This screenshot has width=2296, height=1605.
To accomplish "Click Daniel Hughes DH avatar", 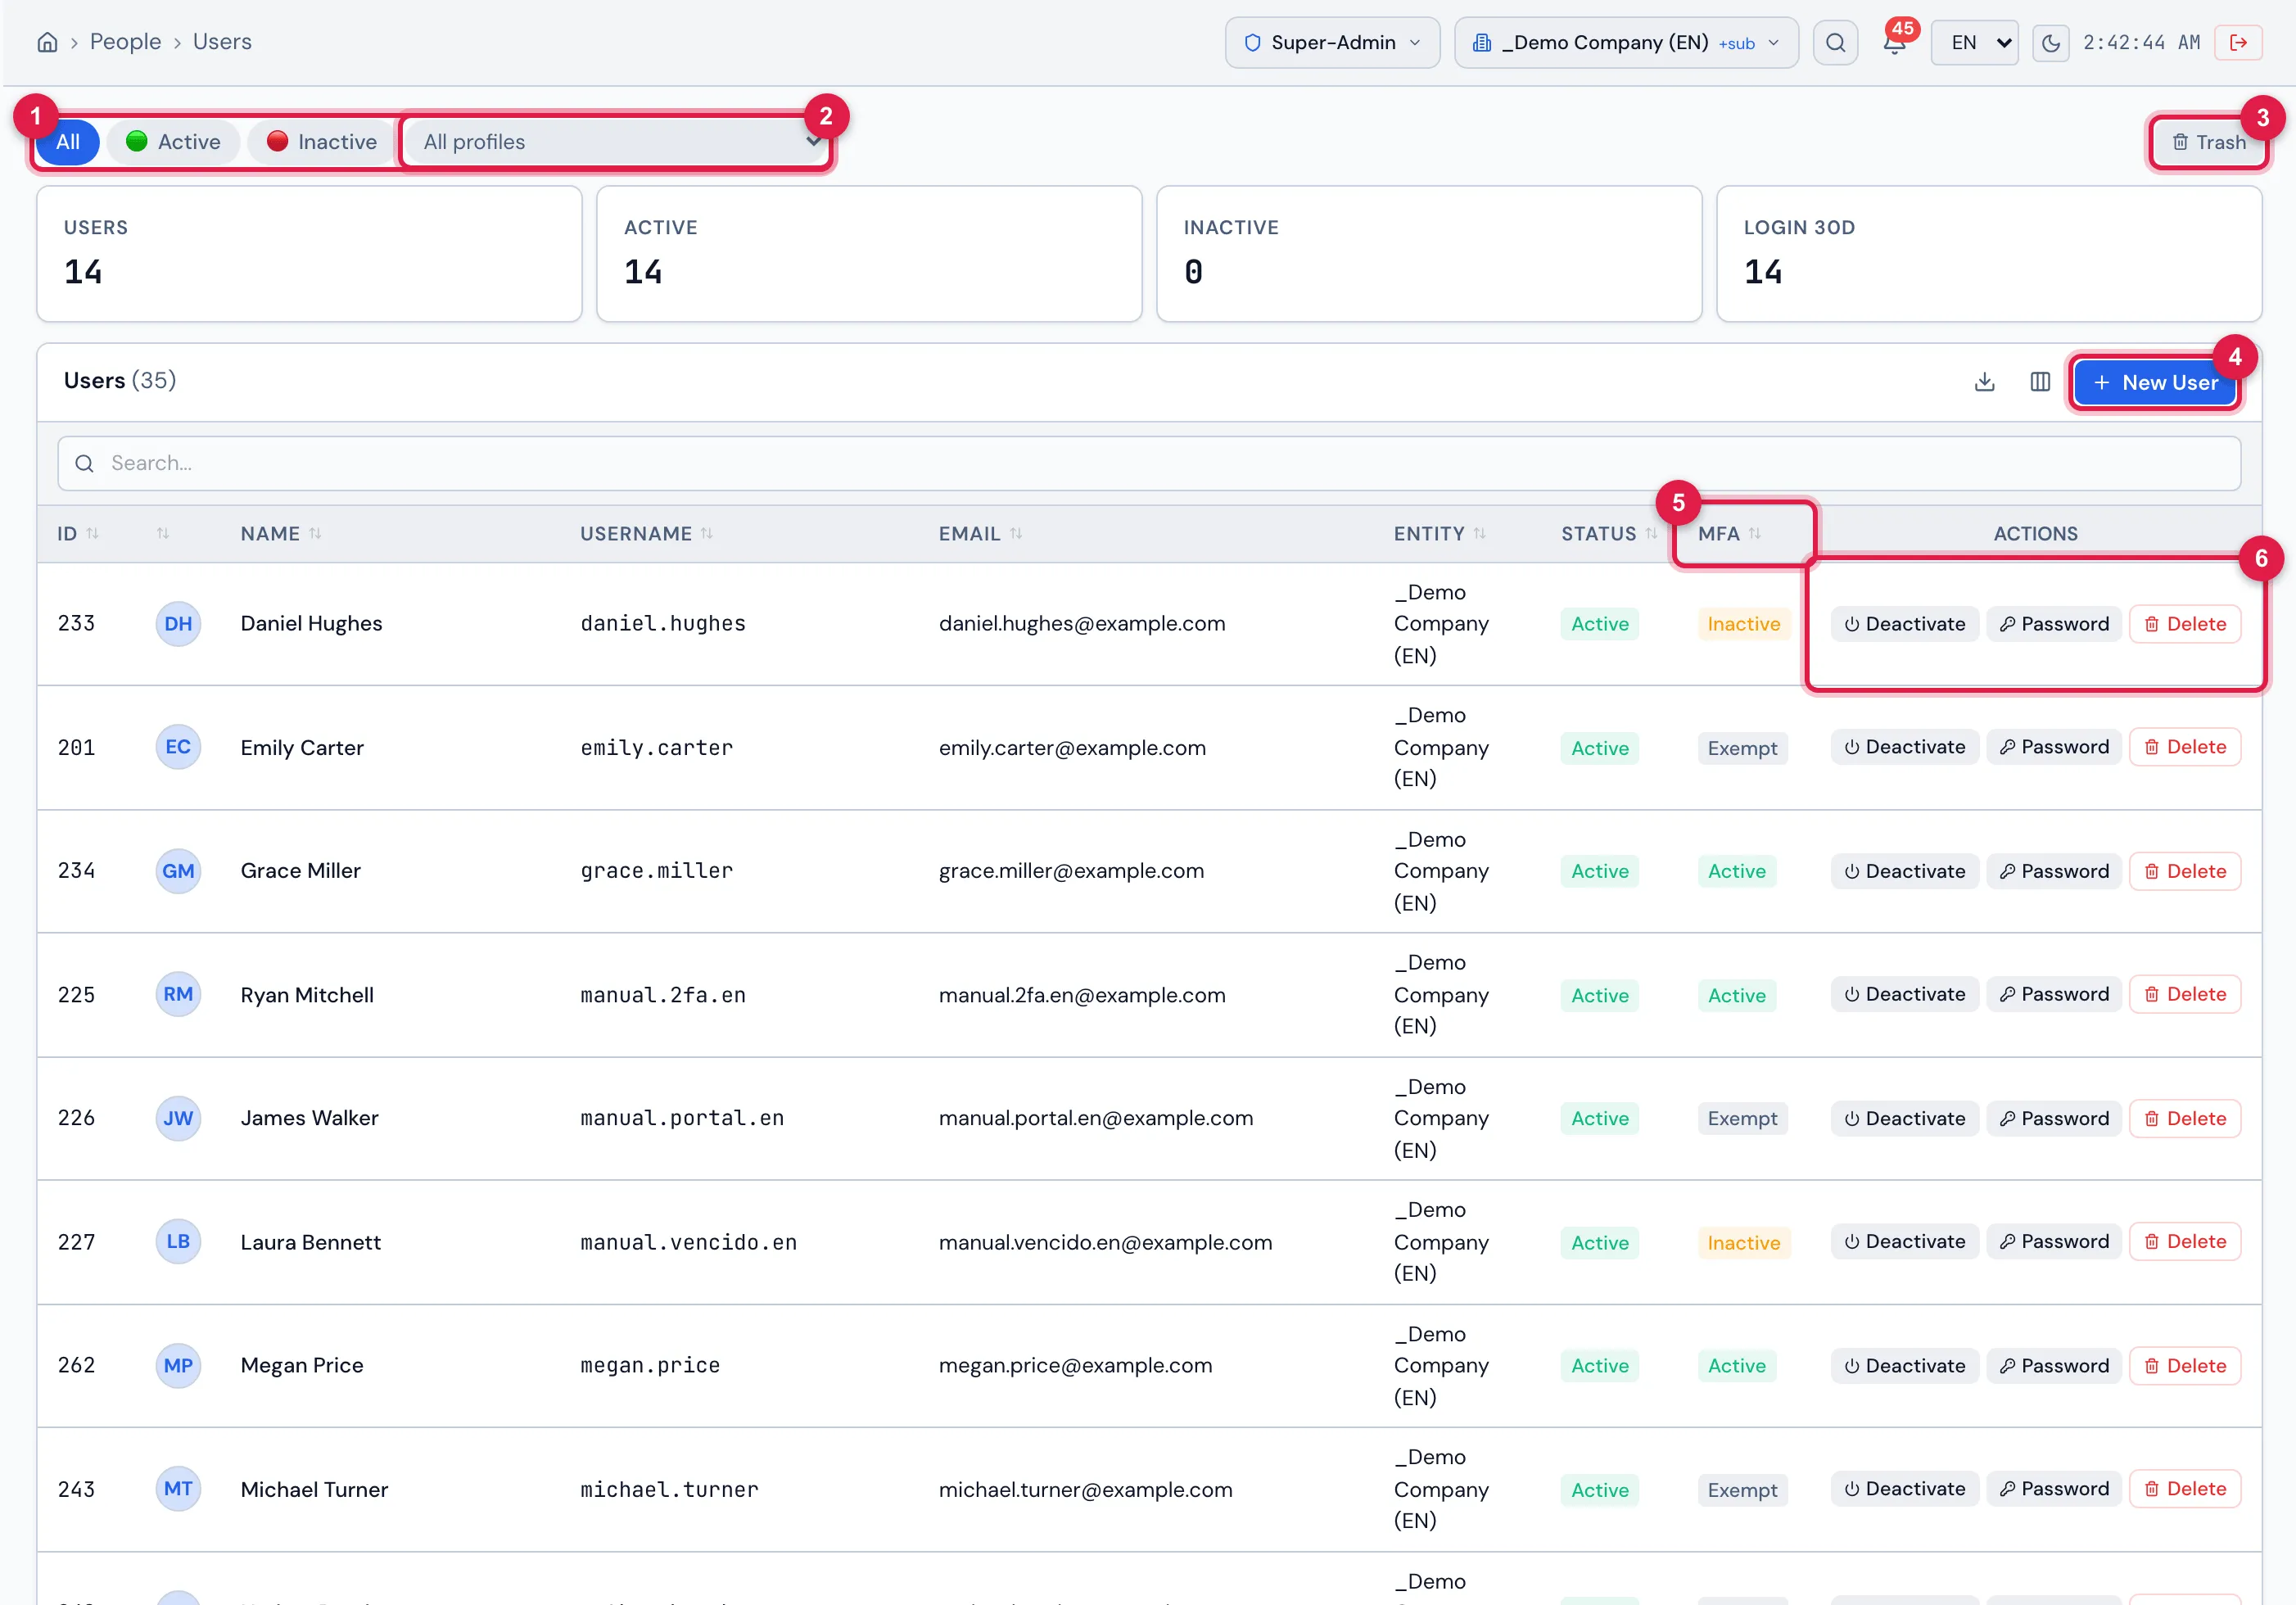I will [178, 624].
